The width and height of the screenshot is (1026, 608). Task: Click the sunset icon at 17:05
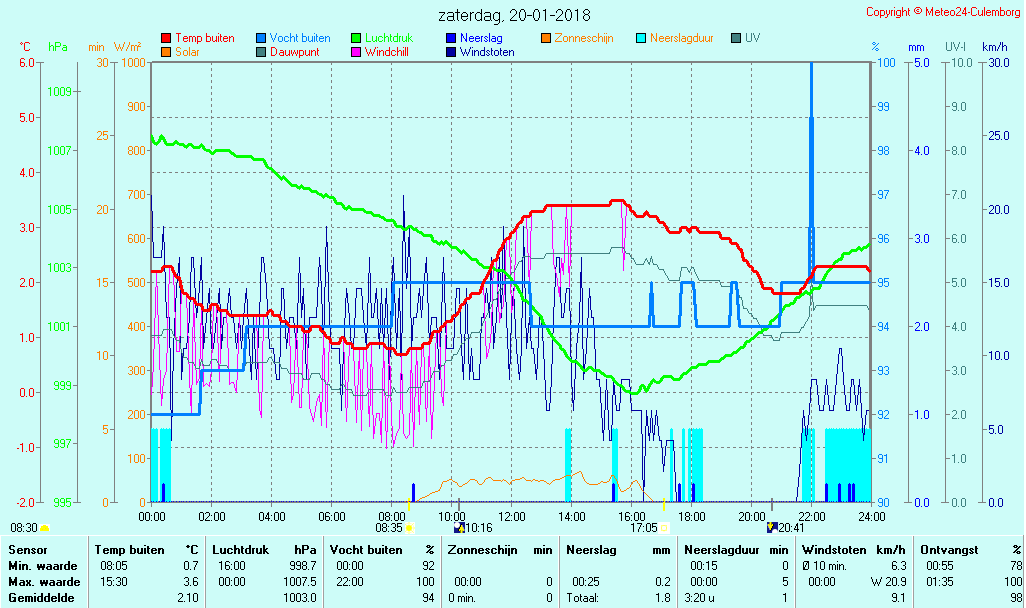pos(665,527)
